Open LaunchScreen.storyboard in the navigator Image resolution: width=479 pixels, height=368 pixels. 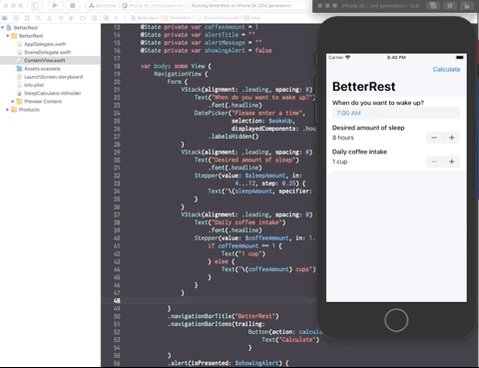point(53,77)
